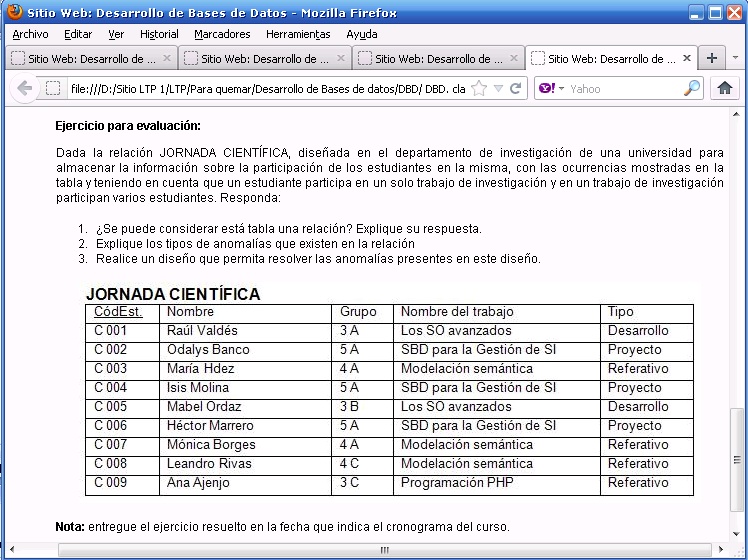The height and width of the screenshot is (560, 748).
Task: Click the bookmark star in the address bar
Action: 479,89
